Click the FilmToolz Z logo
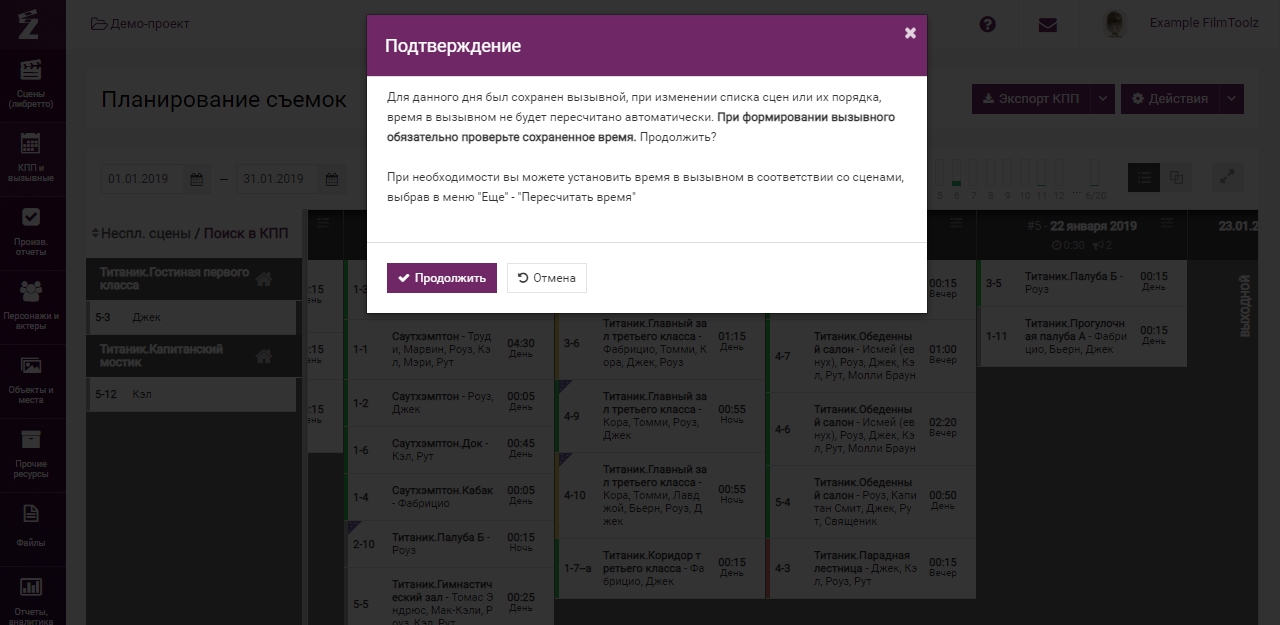This screenshot has height=625, width=1280. point(28,22)
